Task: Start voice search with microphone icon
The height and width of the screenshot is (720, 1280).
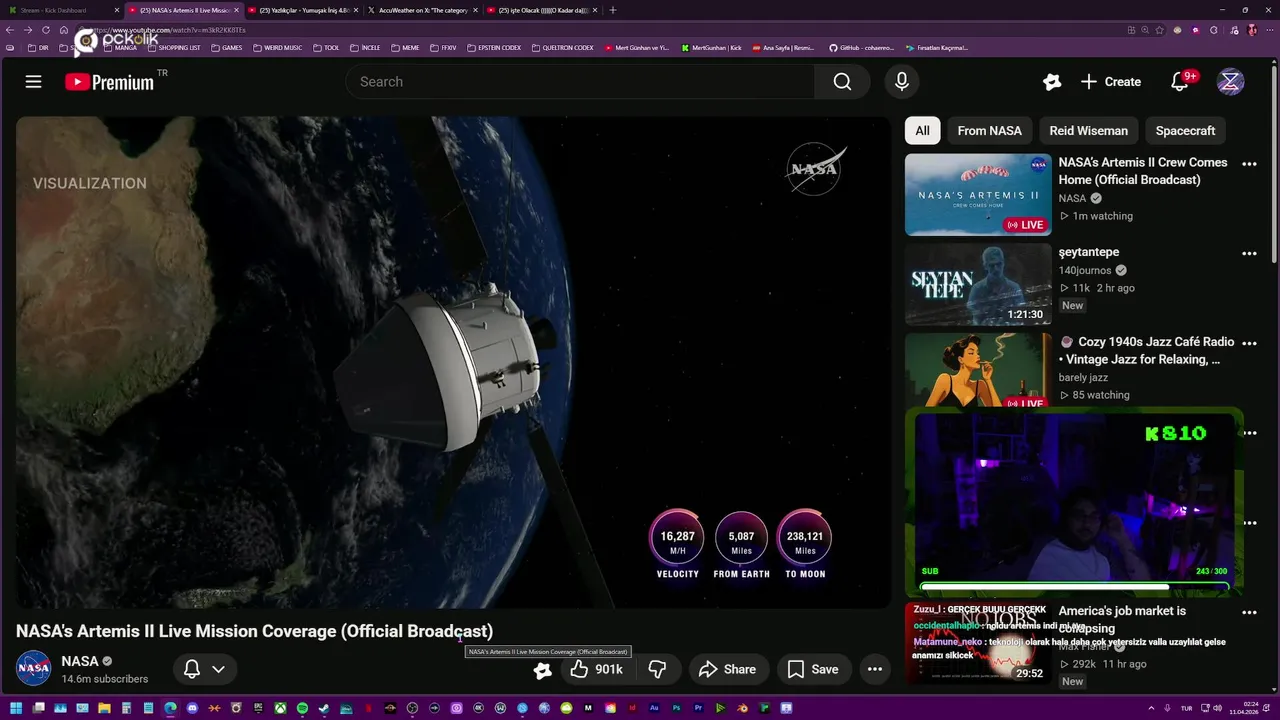Action: pyautogui.click(x=902, y=82)
